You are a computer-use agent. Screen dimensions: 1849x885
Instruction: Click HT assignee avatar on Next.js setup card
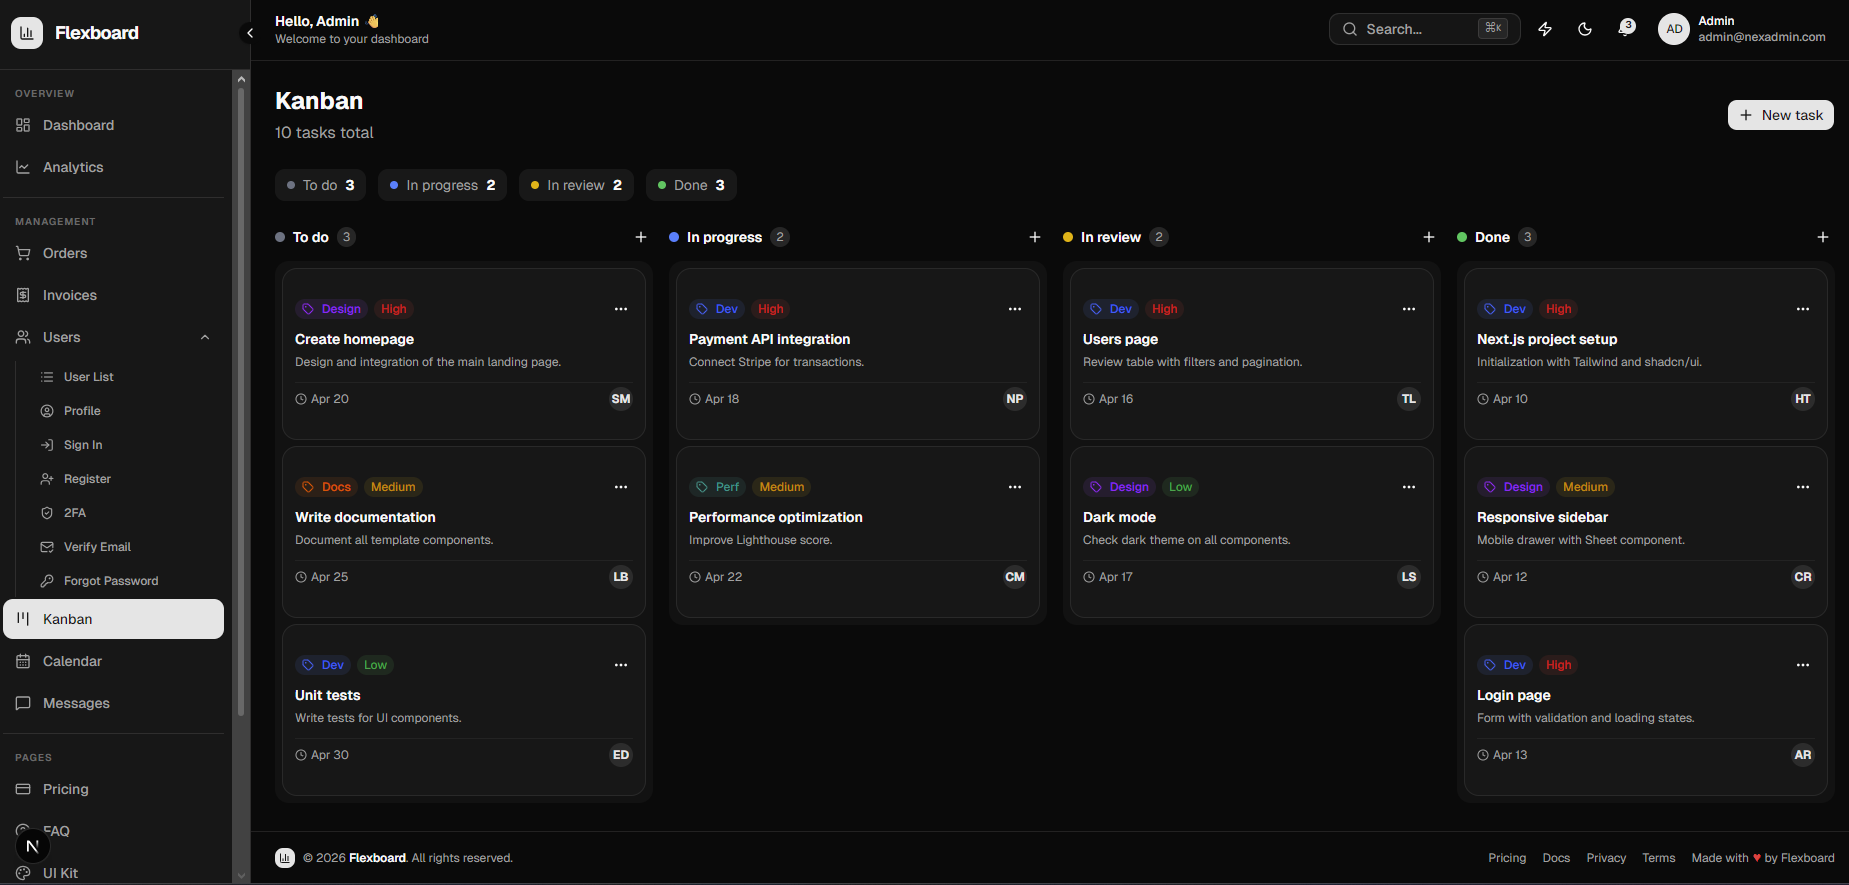[1803, 399]
